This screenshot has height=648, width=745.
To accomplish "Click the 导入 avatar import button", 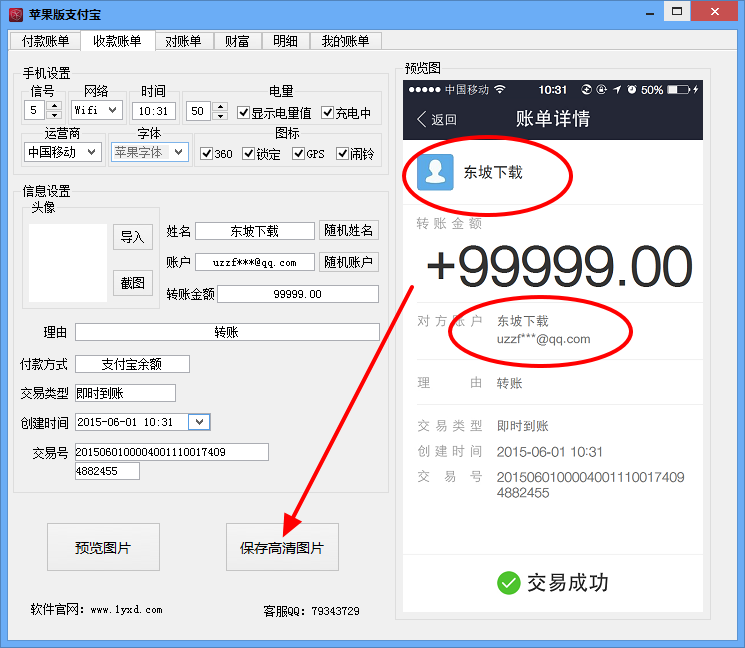I will tap(132, 237).
